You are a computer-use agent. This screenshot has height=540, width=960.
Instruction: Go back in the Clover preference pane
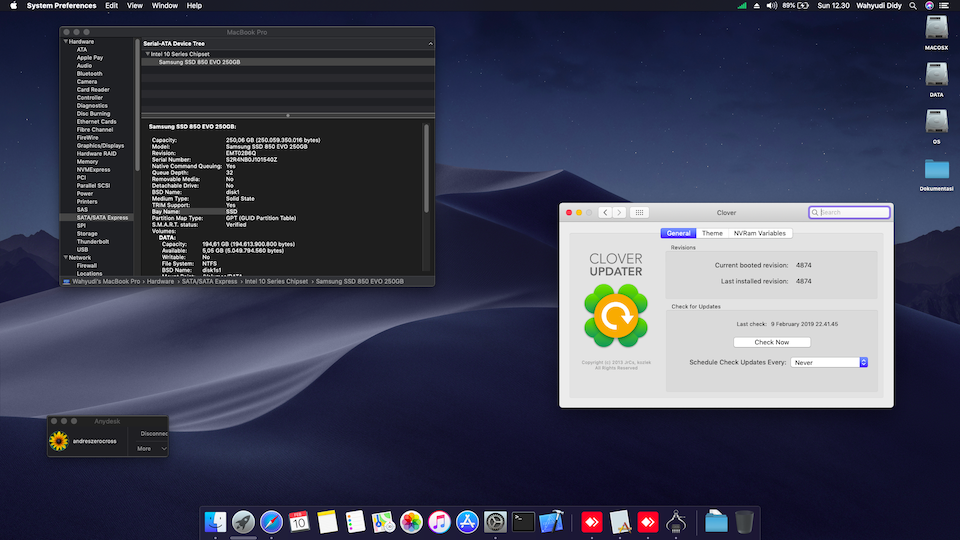coord(605,212)
